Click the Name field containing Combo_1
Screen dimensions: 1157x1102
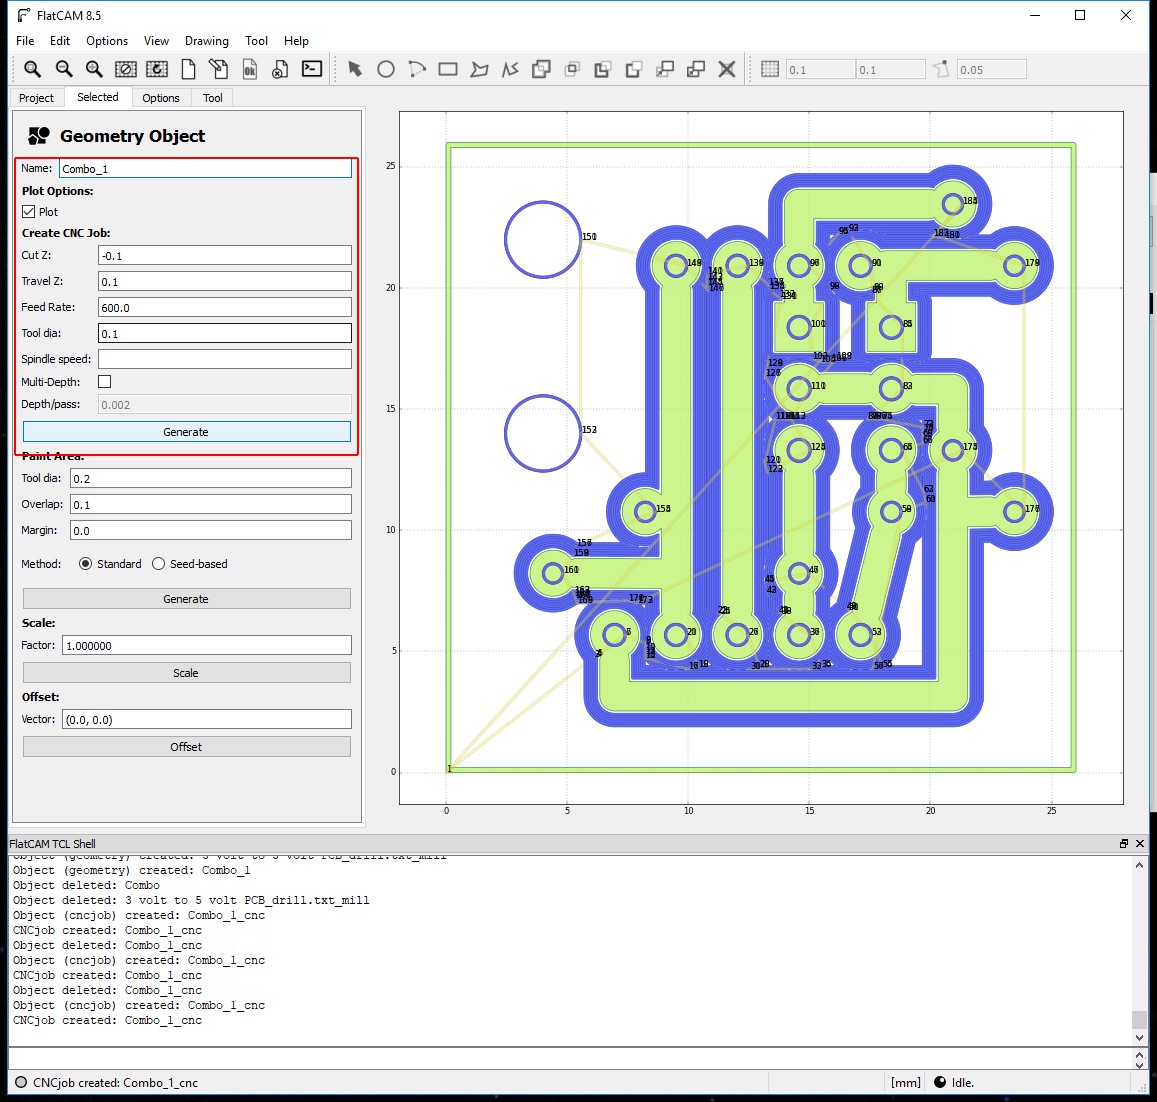[x=205, y=168]
